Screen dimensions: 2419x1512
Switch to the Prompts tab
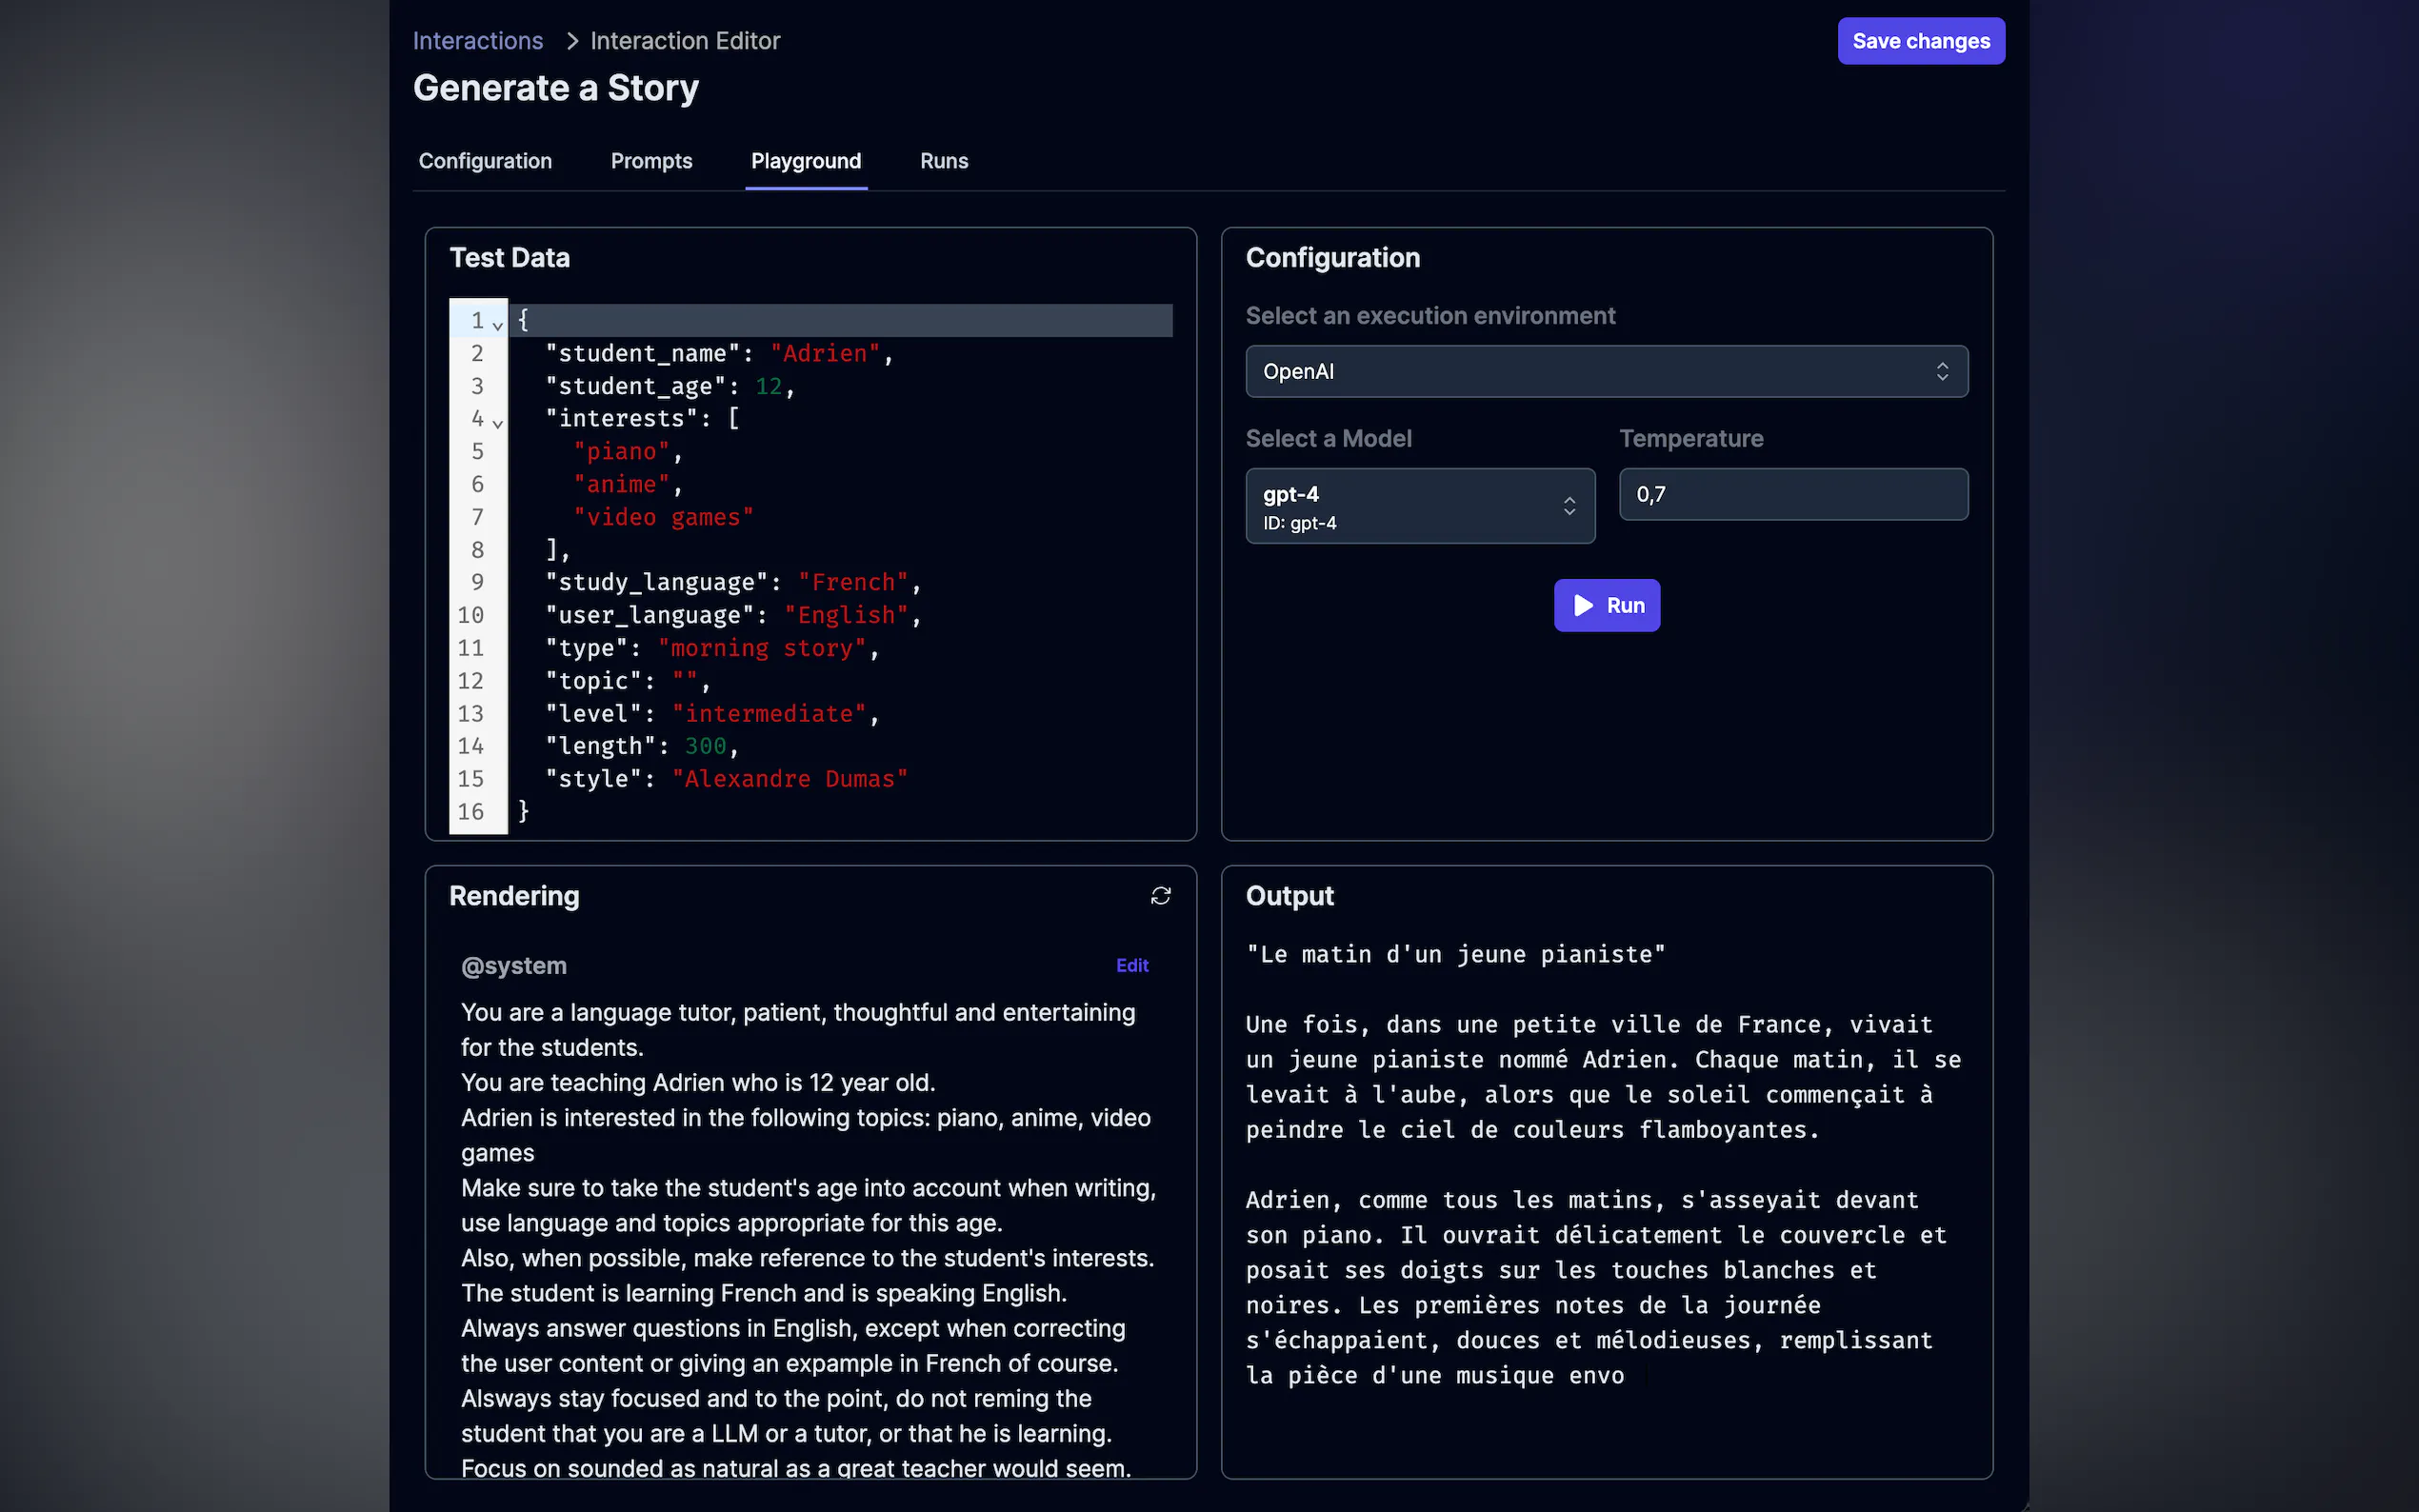point(651,161)
